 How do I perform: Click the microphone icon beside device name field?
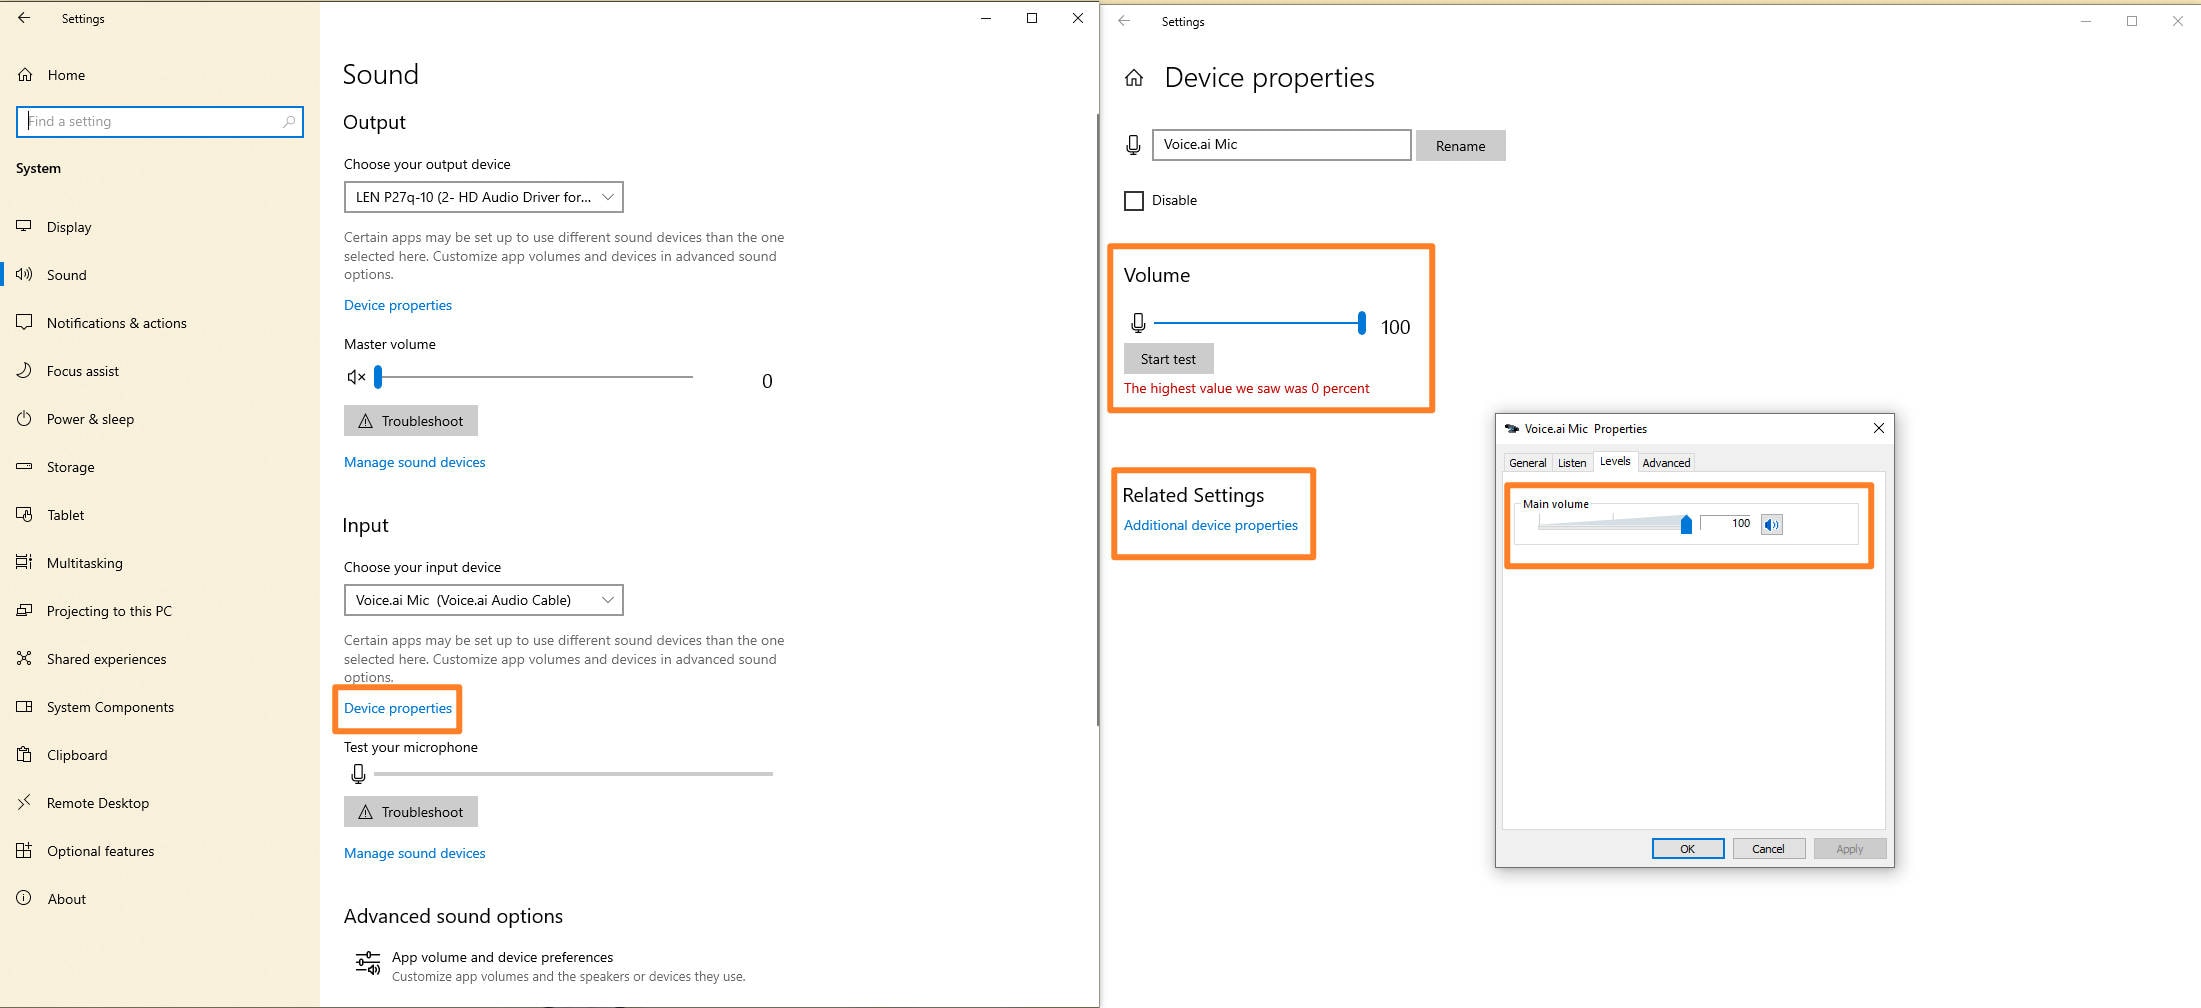click(1133, 145)
